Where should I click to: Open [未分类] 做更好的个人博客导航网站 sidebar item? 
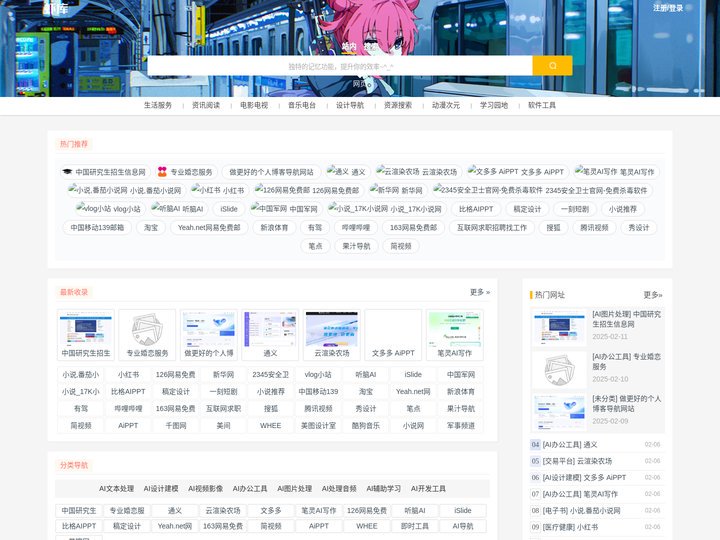(597, 410)
